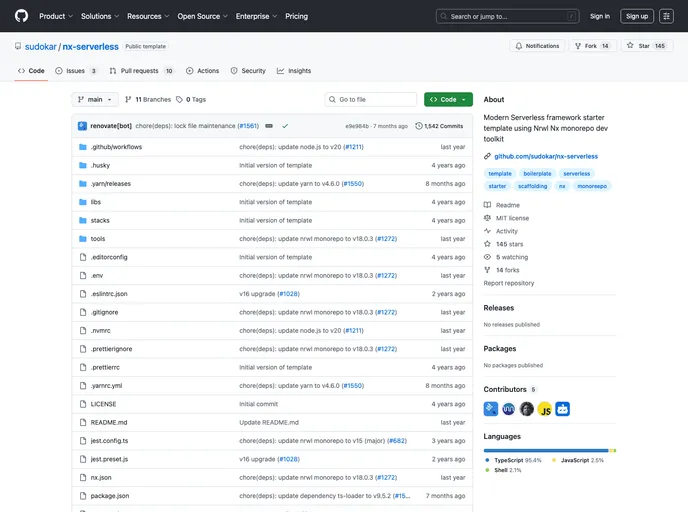View the 0 Tags link

(x=191, y=100)
